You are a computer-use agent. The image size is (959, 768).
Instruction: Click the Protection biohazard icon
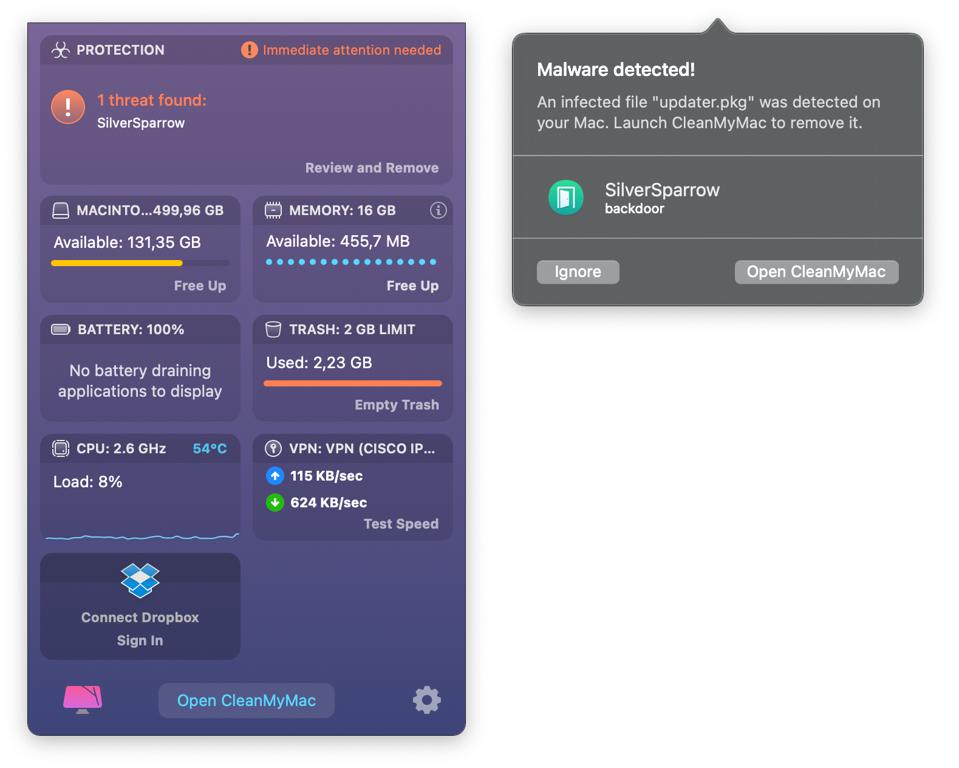59,49
